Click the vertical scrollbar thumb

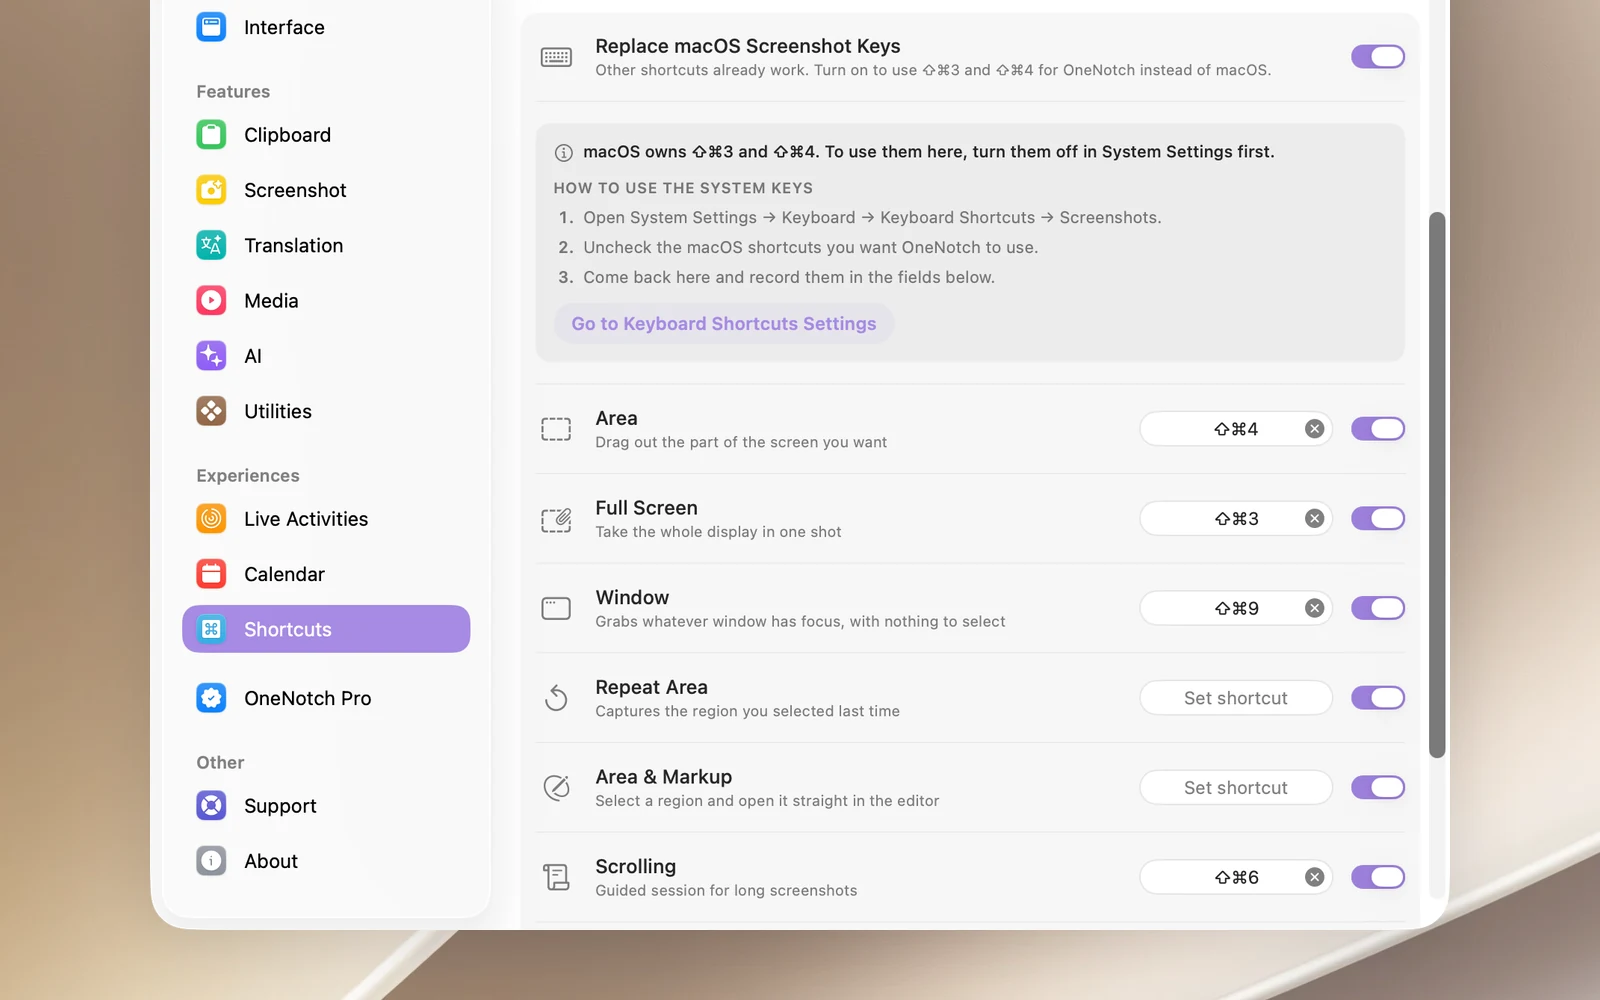click(x=1437, y=485)
